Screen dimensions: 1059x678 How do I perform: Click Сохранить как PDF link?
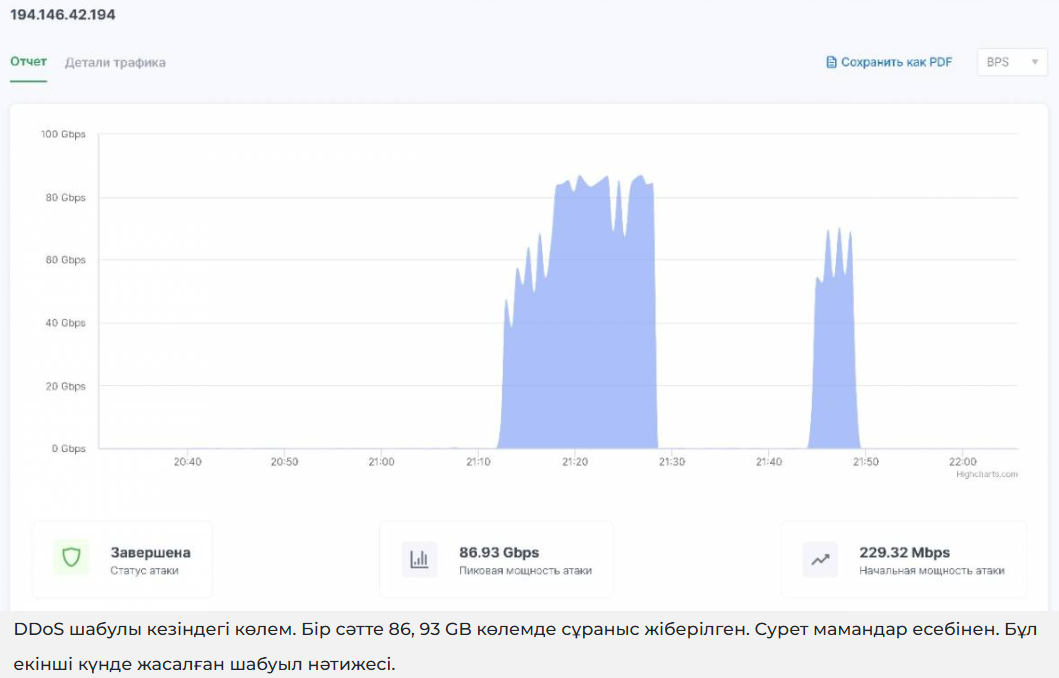click(896, 62)
